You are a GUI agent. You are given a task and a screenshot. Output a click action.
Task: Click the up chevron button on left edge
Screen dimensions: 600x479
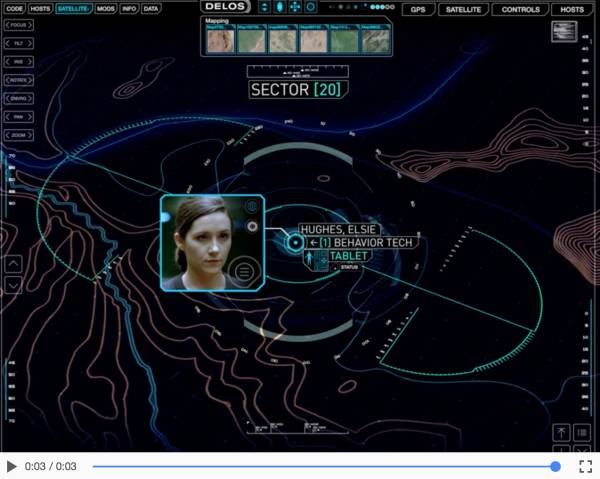tap(13, 264)
